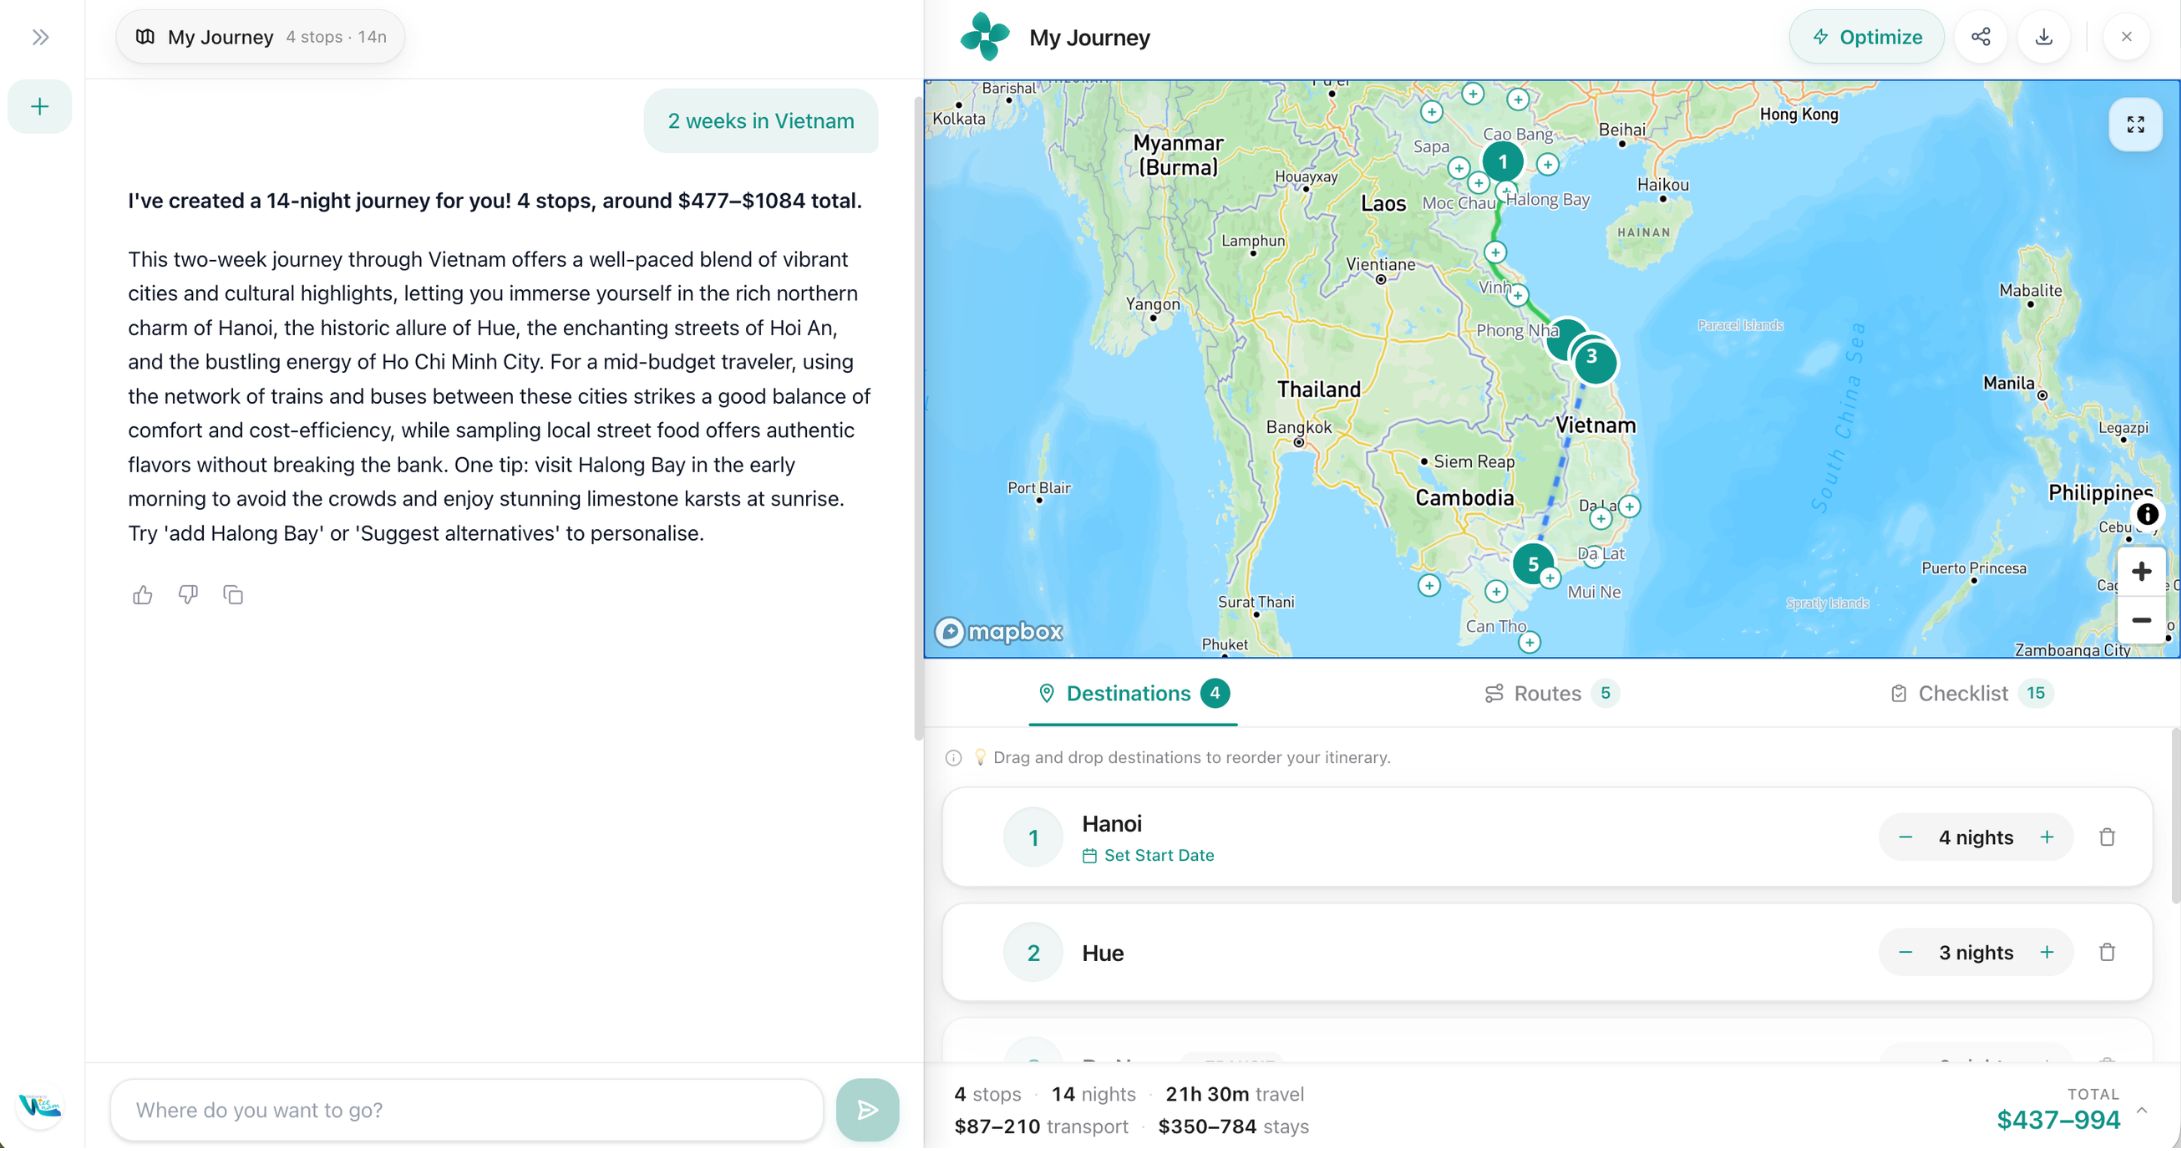Decrease Hue nights with minus button
Viewport: 2181px width, 1151px height.
[x=1905, y=952]
